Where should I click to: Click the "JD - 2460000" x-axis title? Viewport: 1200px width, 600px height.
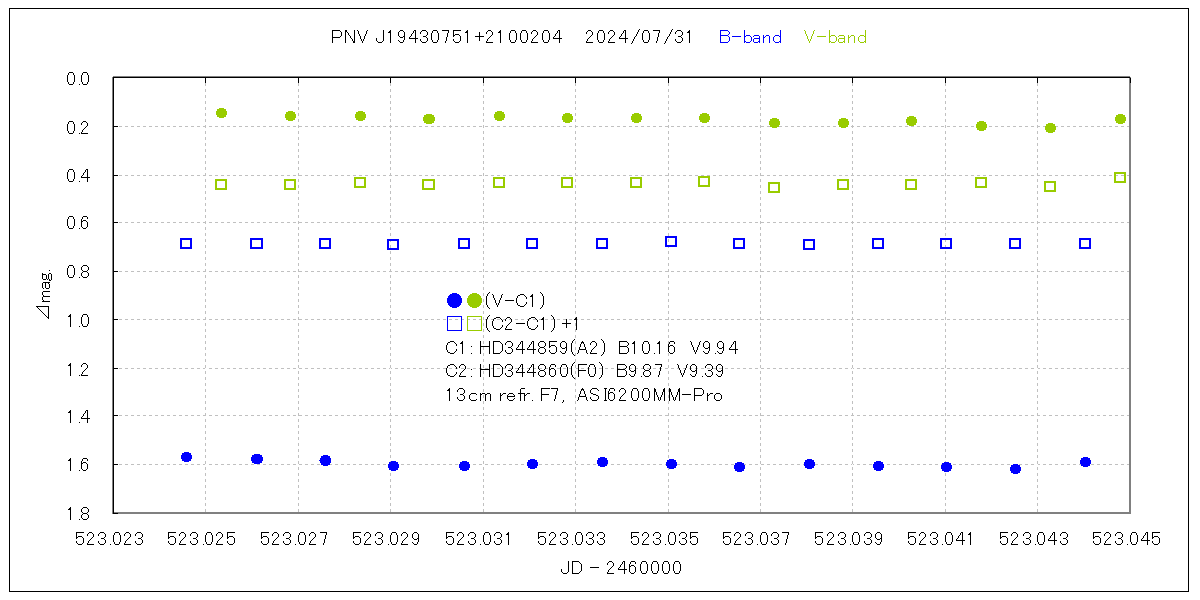[x=622, y=567]
